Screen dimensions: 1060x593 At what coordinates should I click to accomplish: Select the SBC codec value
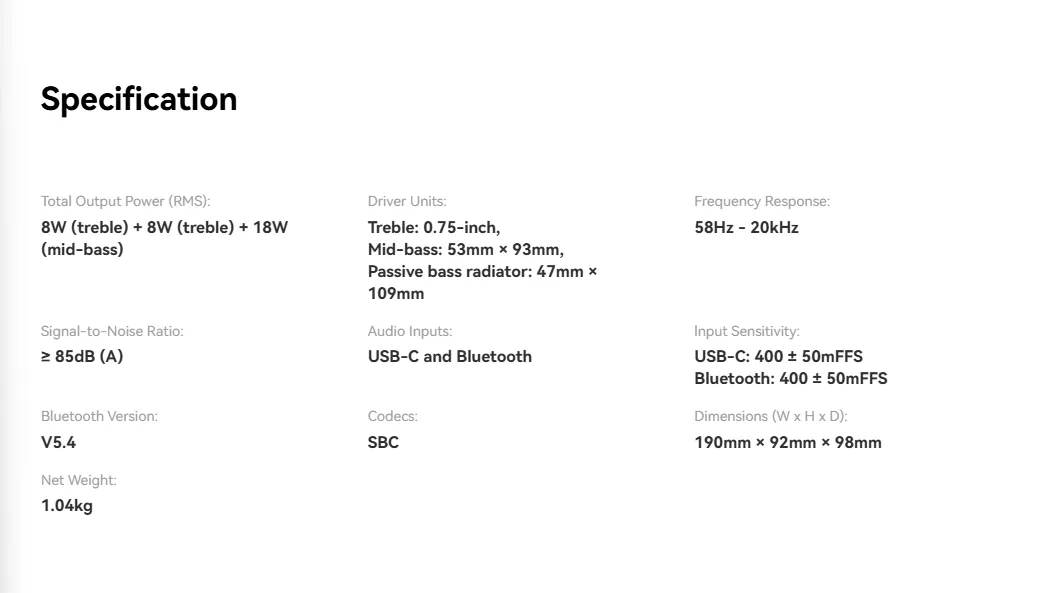point(383,443)
